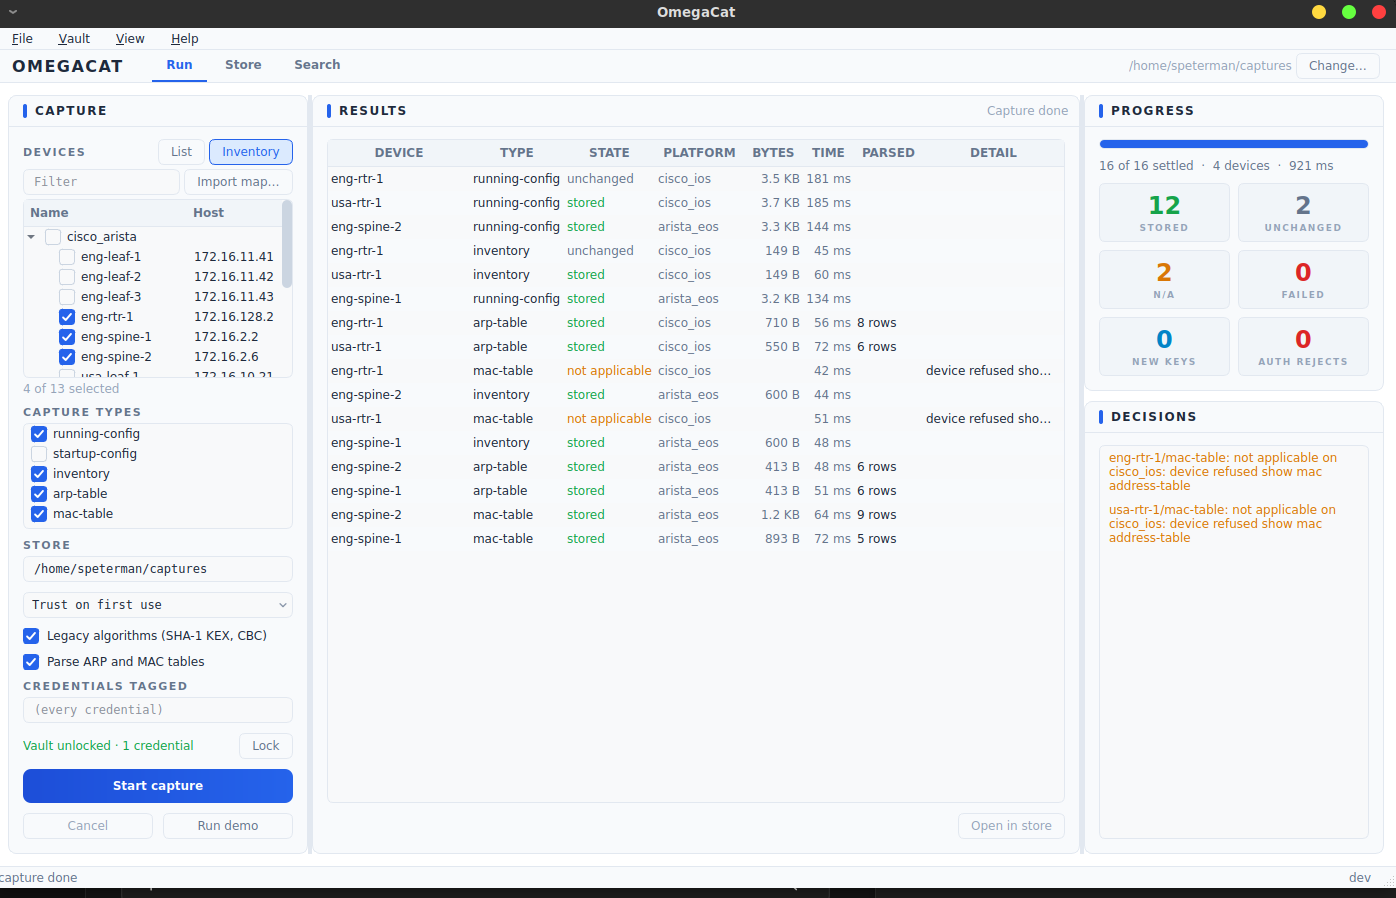Open the File menu
Screen dimensions: 1396x898
coord(22,39)
